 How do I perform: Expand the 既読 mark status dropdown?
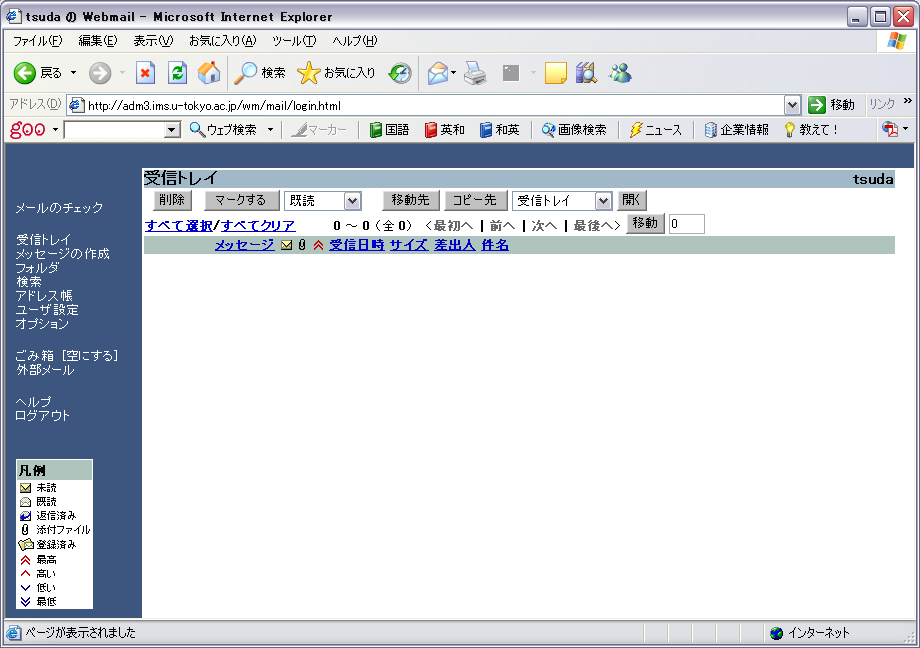click(x=352, y=201)
